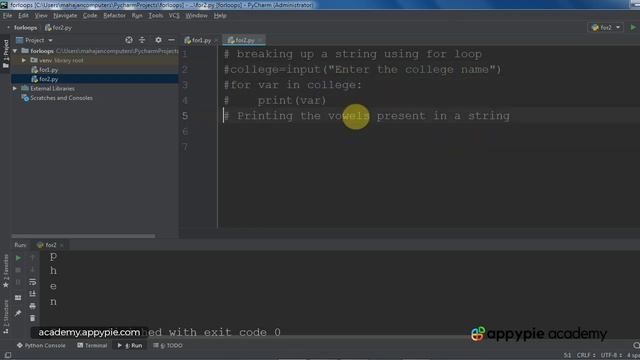
Task: Click code line '#for var in college:'
Action: click(293, 85)
